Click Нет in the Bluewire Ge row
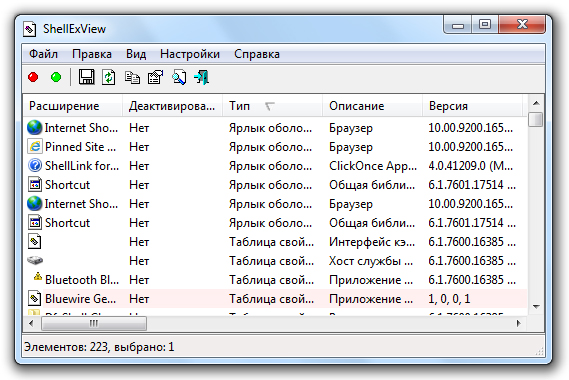 (x=139, y=299)
